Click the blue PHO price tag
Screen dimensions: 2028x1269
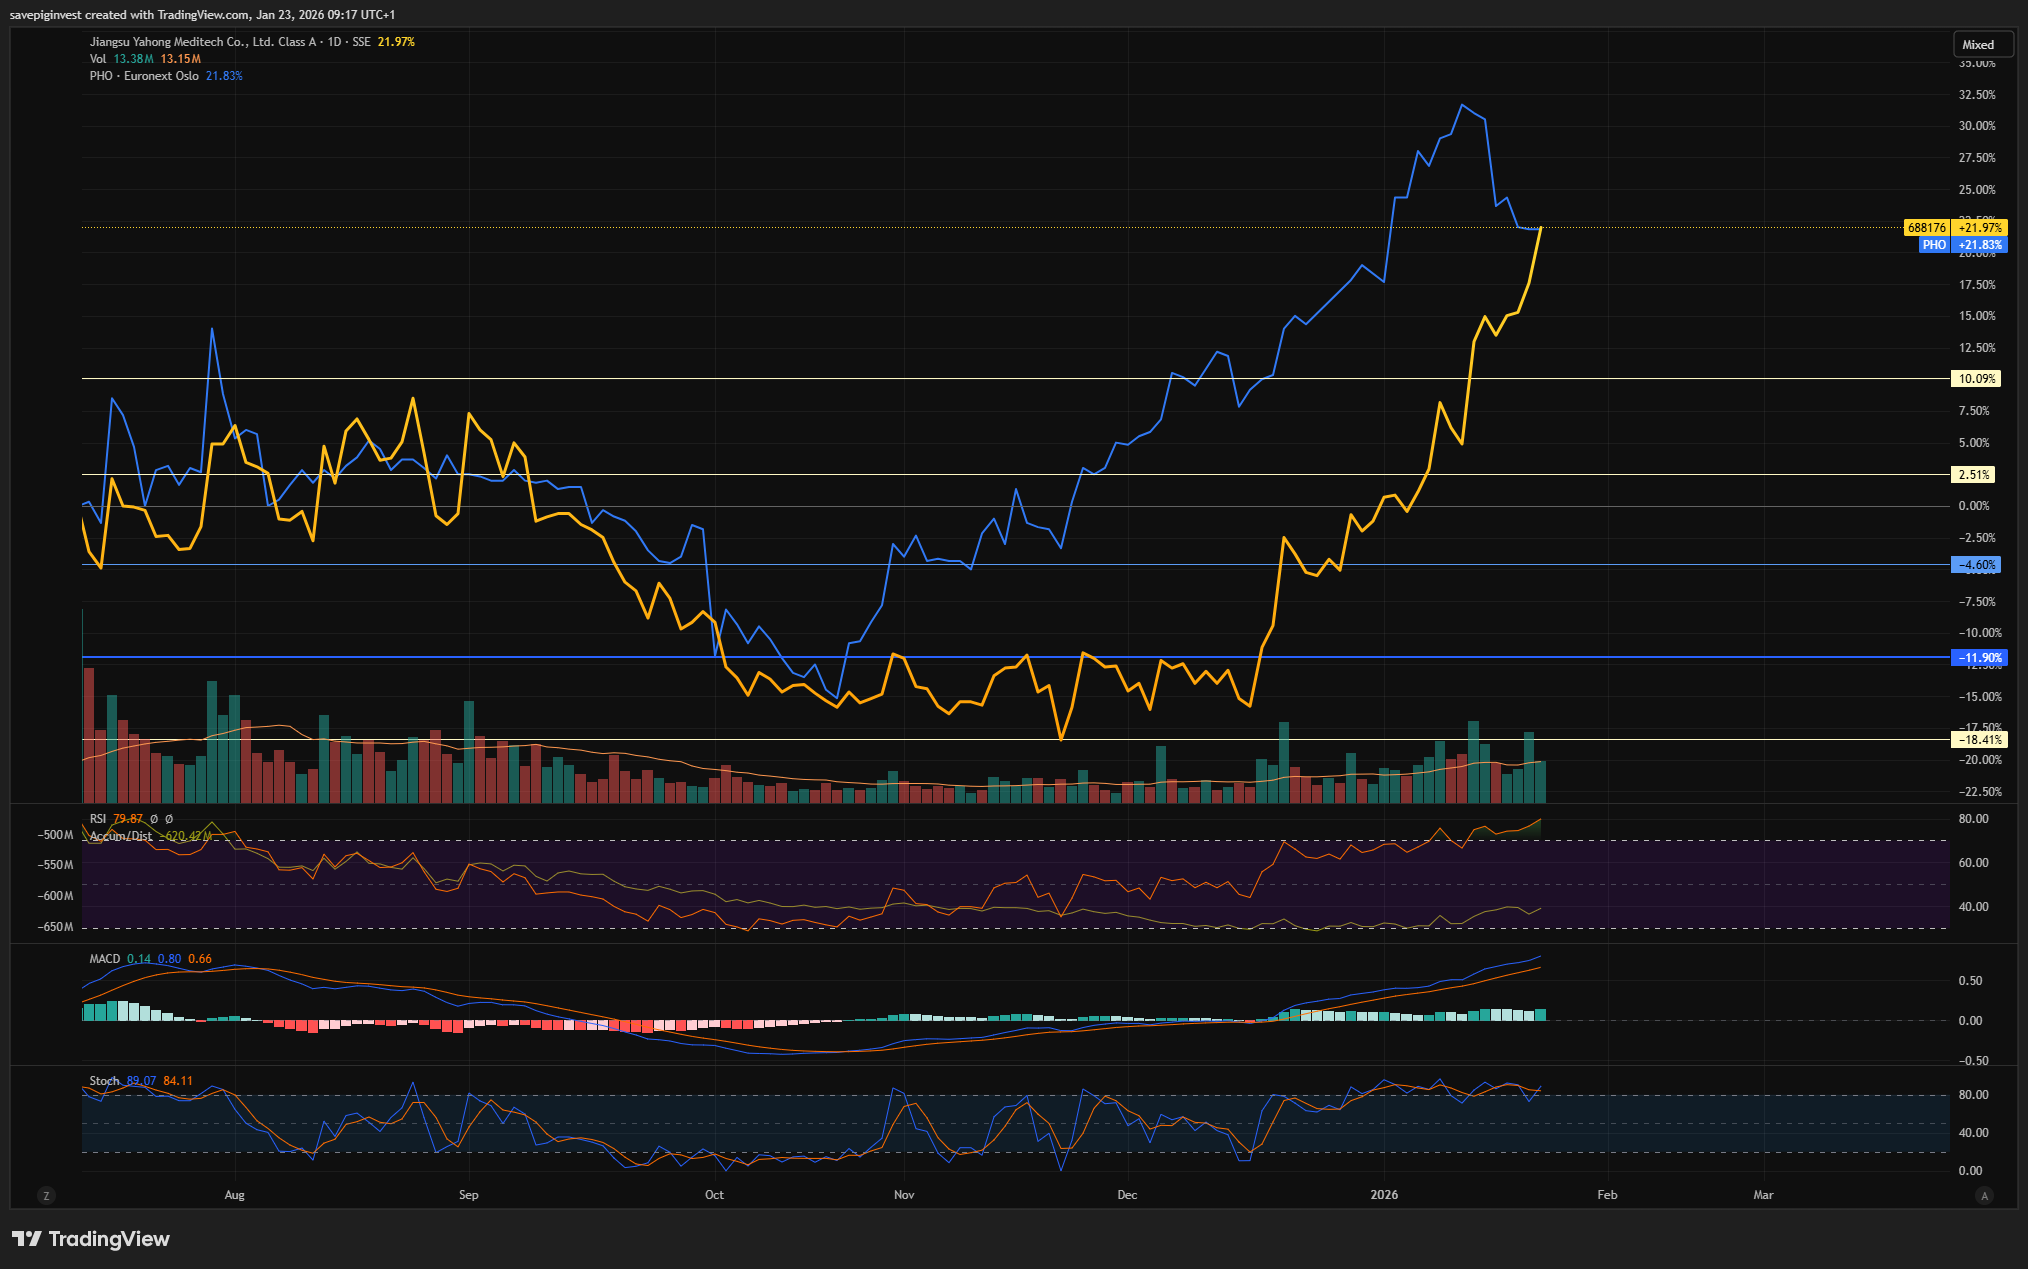pos(1934,245)
